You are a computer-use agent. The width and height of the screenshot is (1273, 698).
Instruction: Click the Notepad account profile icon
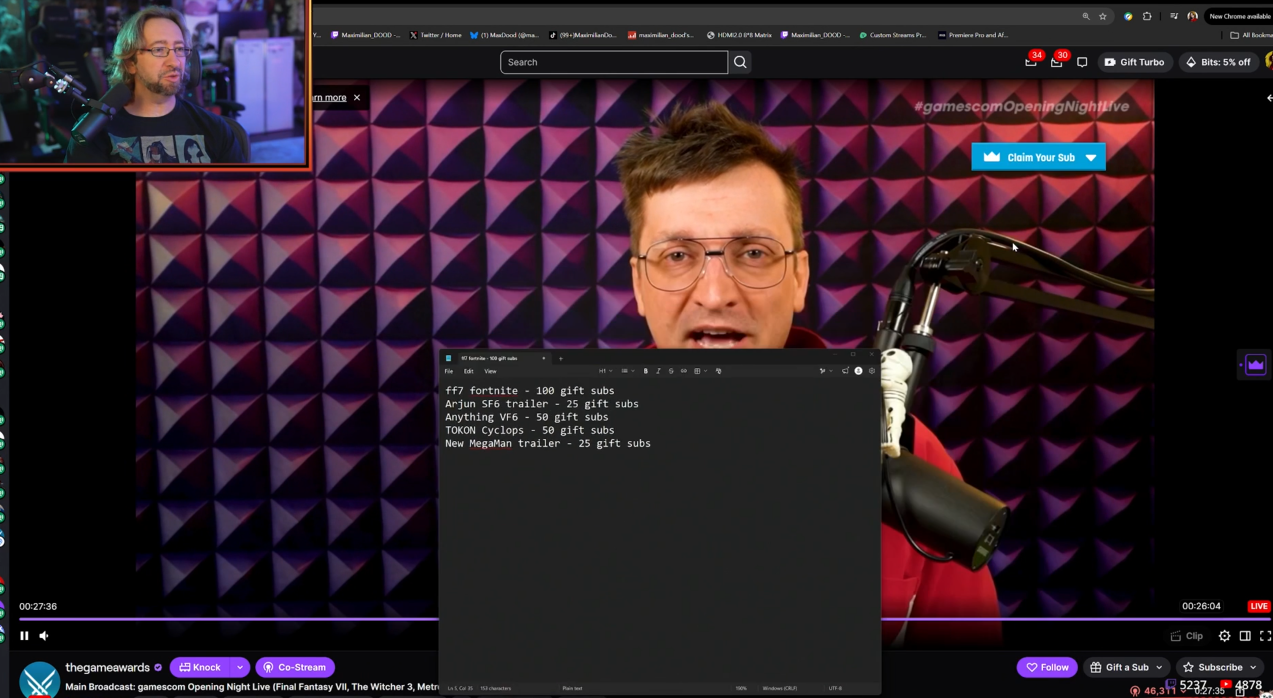(858, 371)
